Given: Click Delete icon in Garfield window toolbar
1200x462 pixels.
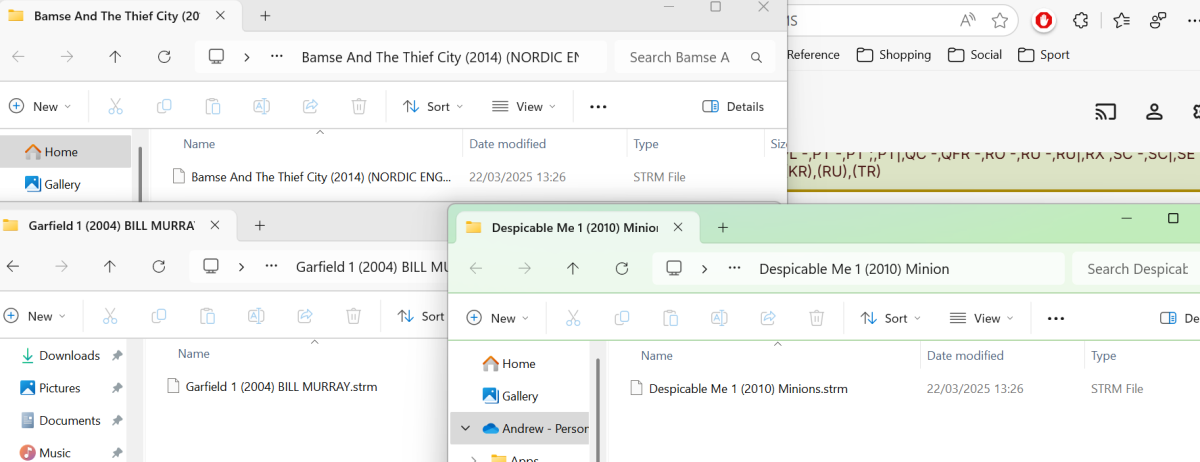Looking at the screenshot, I should tap(353, 316).
